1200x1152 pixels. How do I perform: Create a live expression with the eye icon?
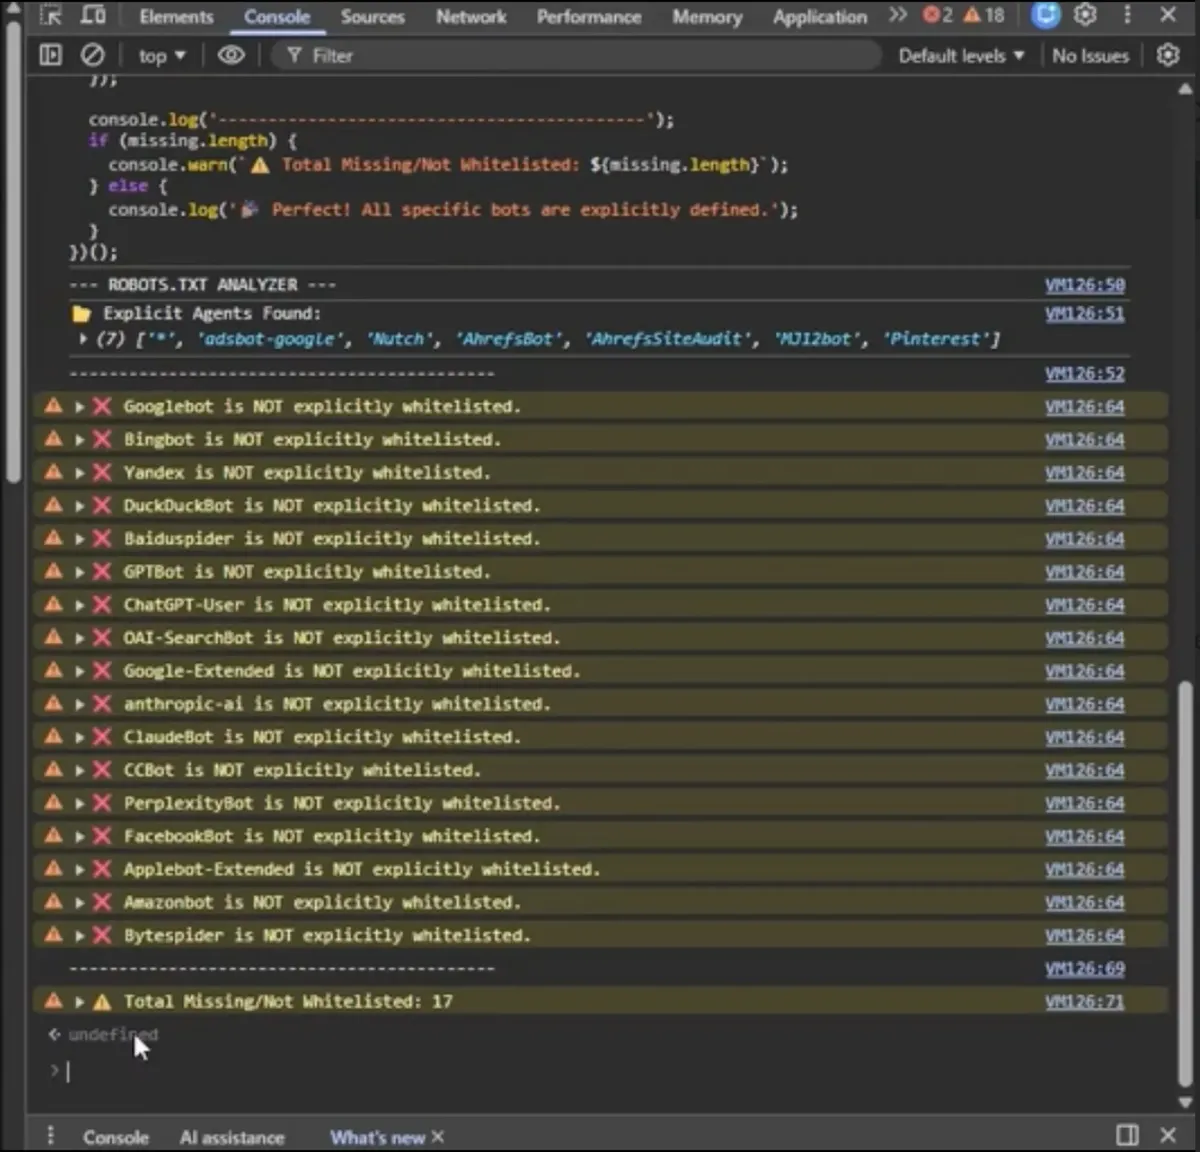click(231, 55)
